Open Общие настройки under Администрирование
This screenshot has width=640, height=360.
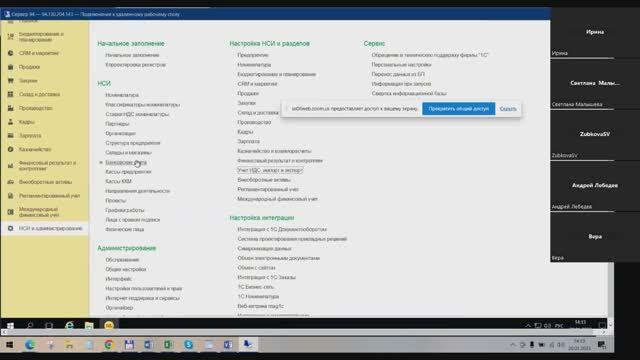click(126, 269)
